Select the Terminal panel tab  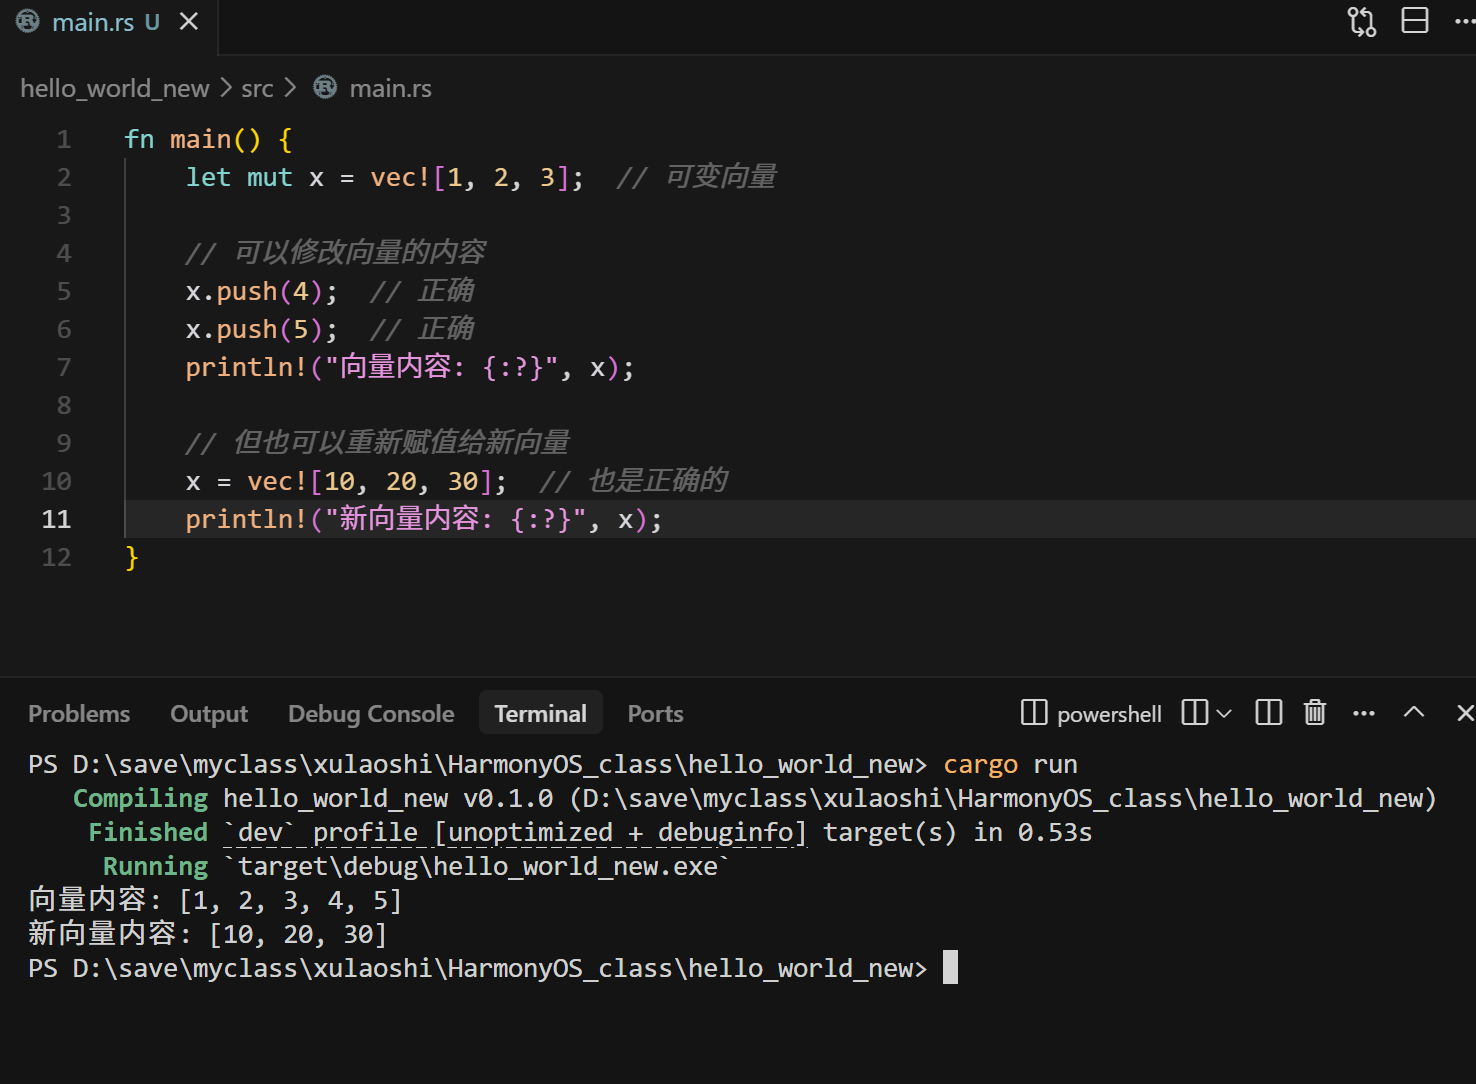[x=541, y=714]
